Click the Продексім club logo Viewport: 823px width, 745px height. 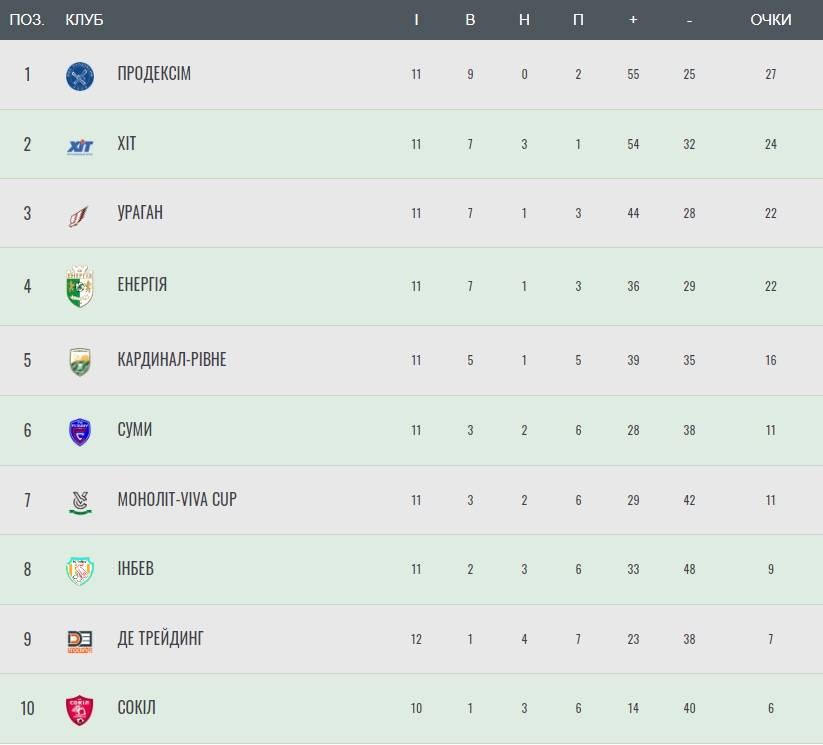coord(80,75)
